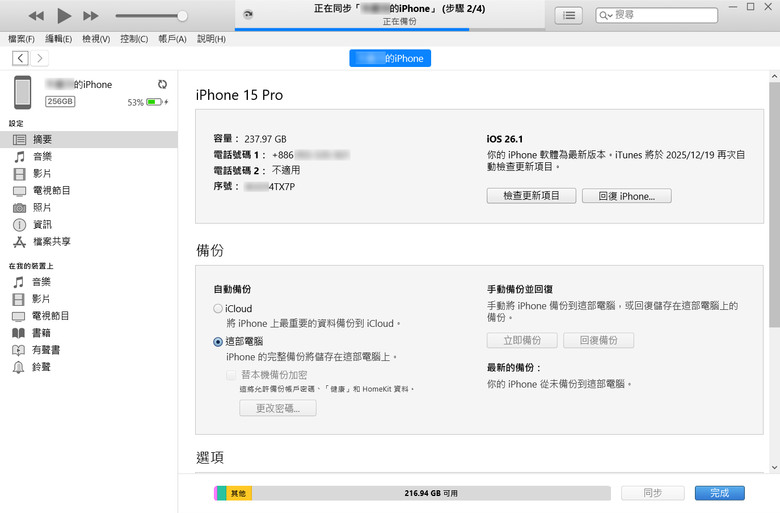Click the scrollbar up arrow

(774, 77)
